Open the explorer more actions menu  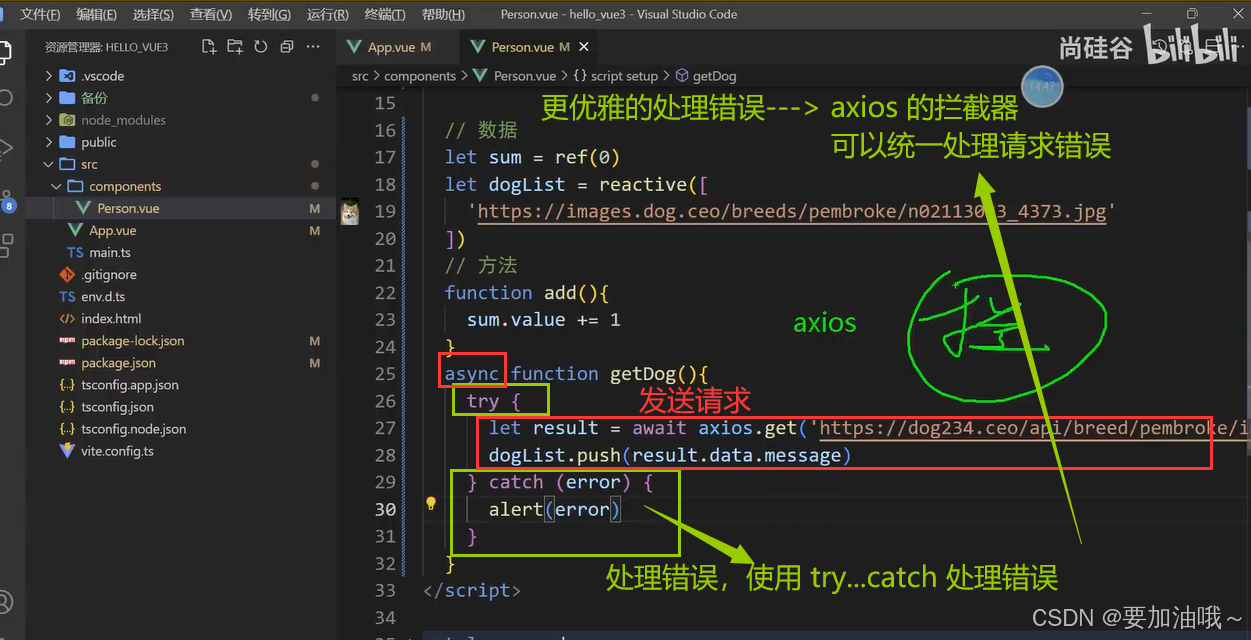313,46
